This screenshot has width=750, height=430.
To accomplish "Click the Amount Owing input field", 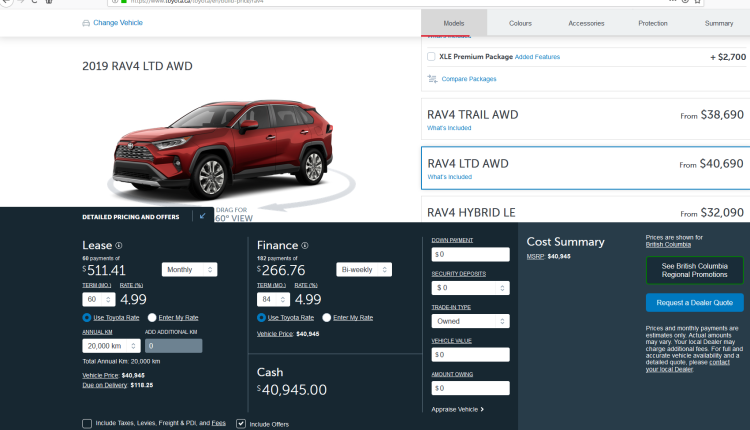I will tap(471, 388).
